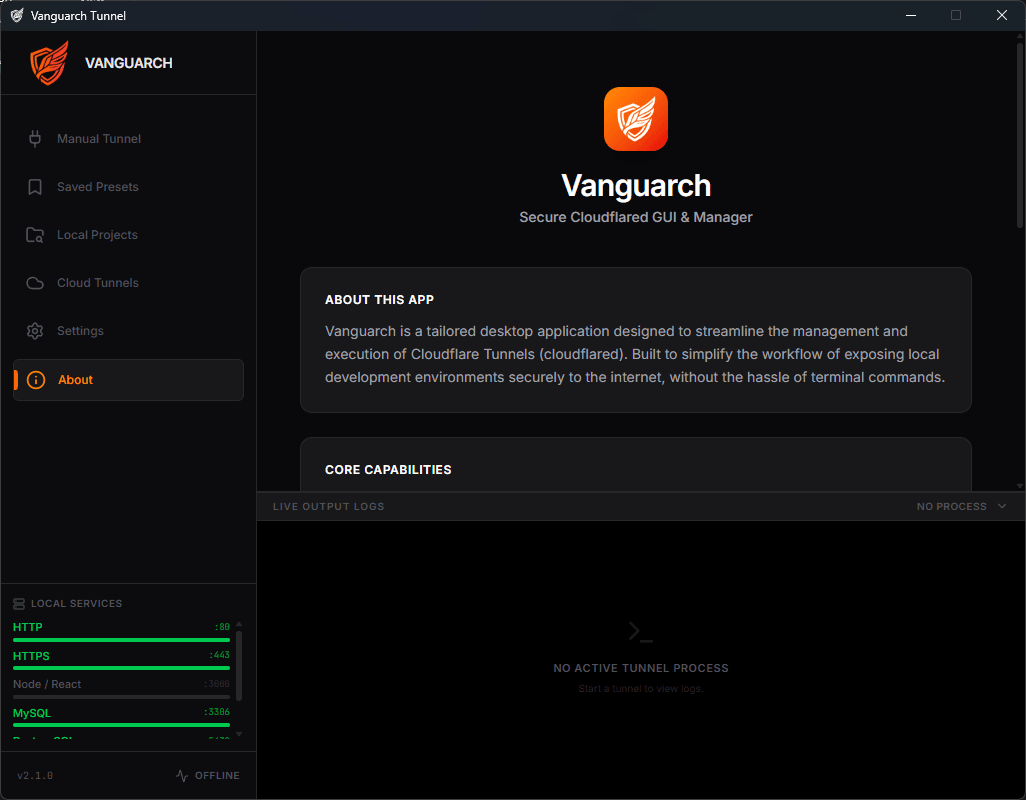Click the terminal prompt icon in logs panel

pos(641,632)
